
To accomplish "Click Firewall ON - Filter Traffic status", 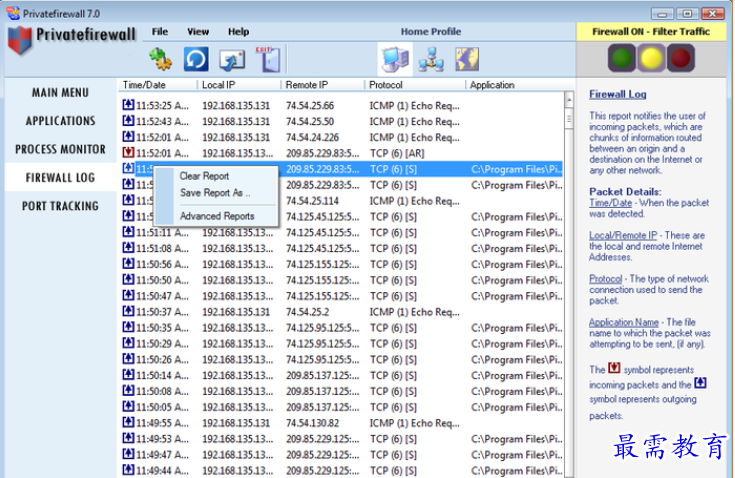I will click(651, 32).
